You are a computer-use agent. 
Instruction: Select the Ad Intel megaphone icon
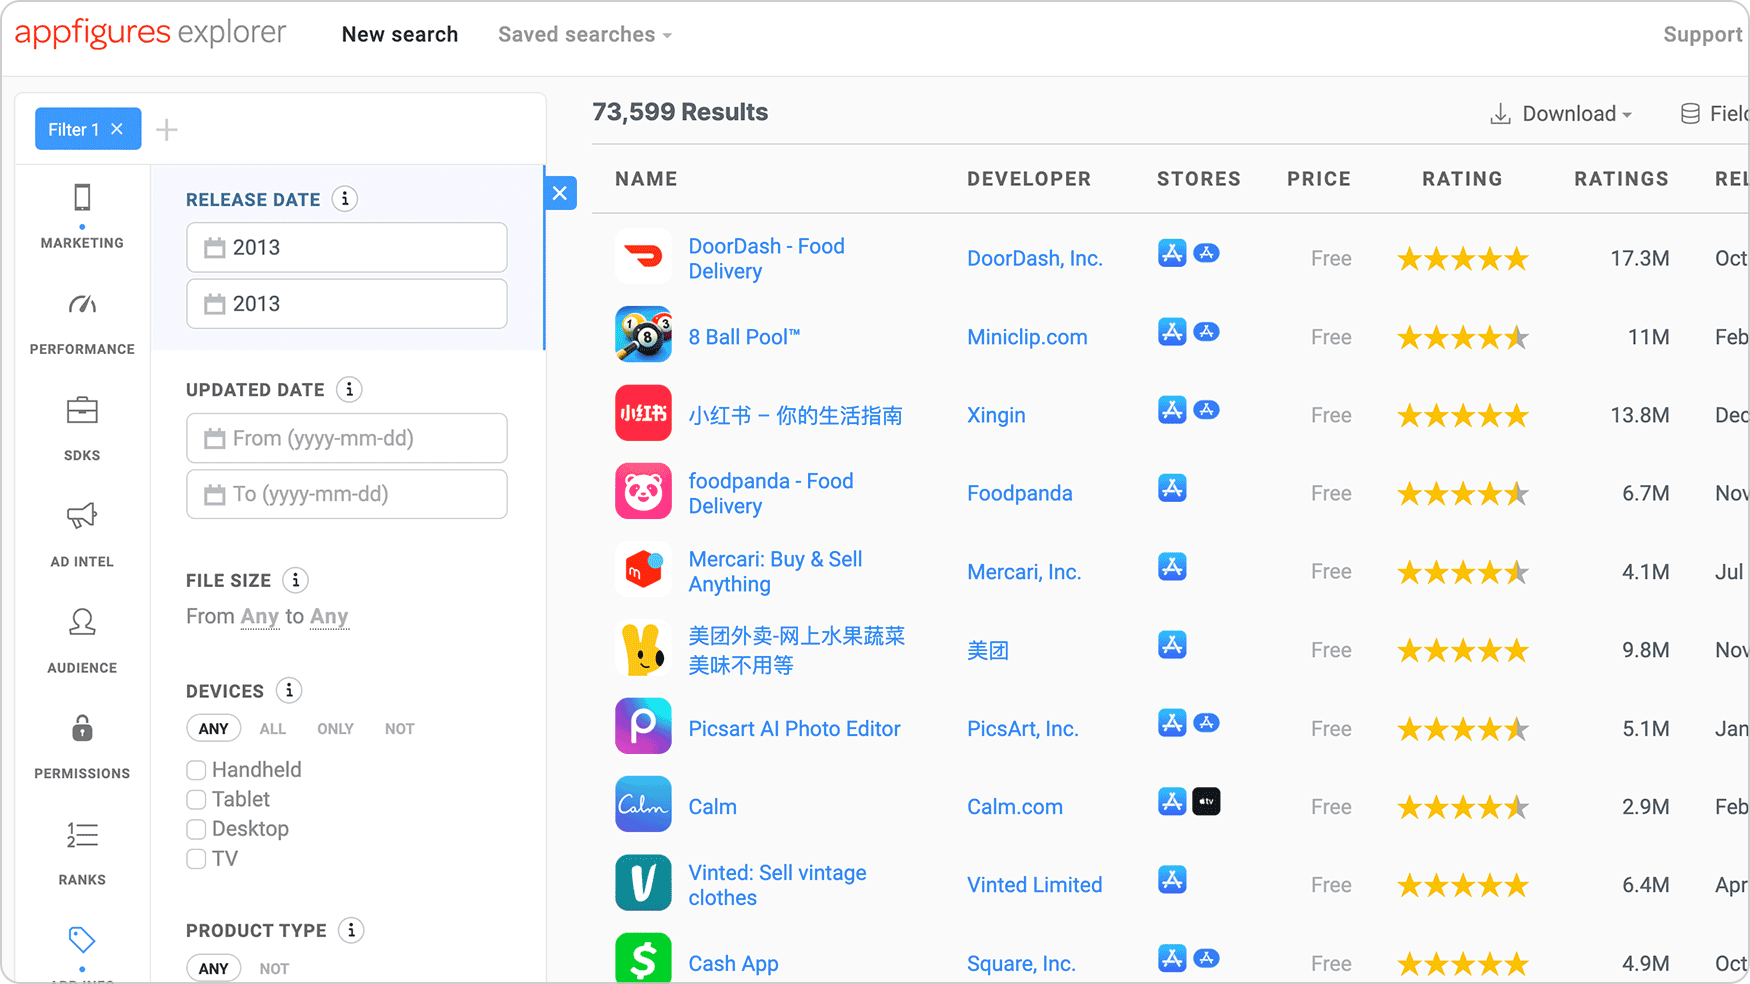click(x=82, y=535)
